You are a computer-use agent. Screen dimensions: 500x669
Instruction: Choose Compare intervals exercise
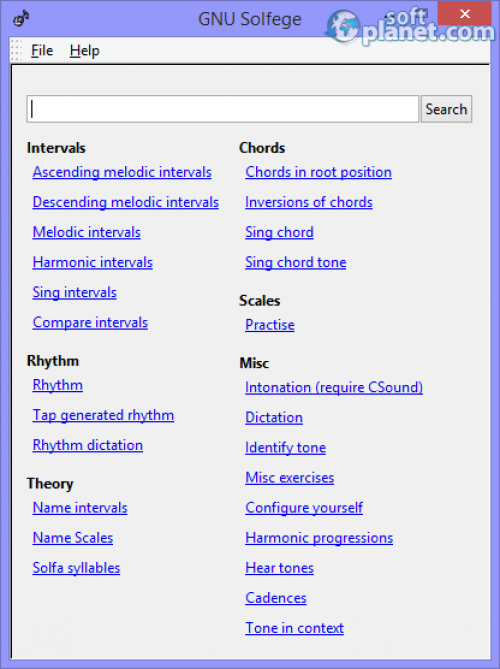pos(90,322)
